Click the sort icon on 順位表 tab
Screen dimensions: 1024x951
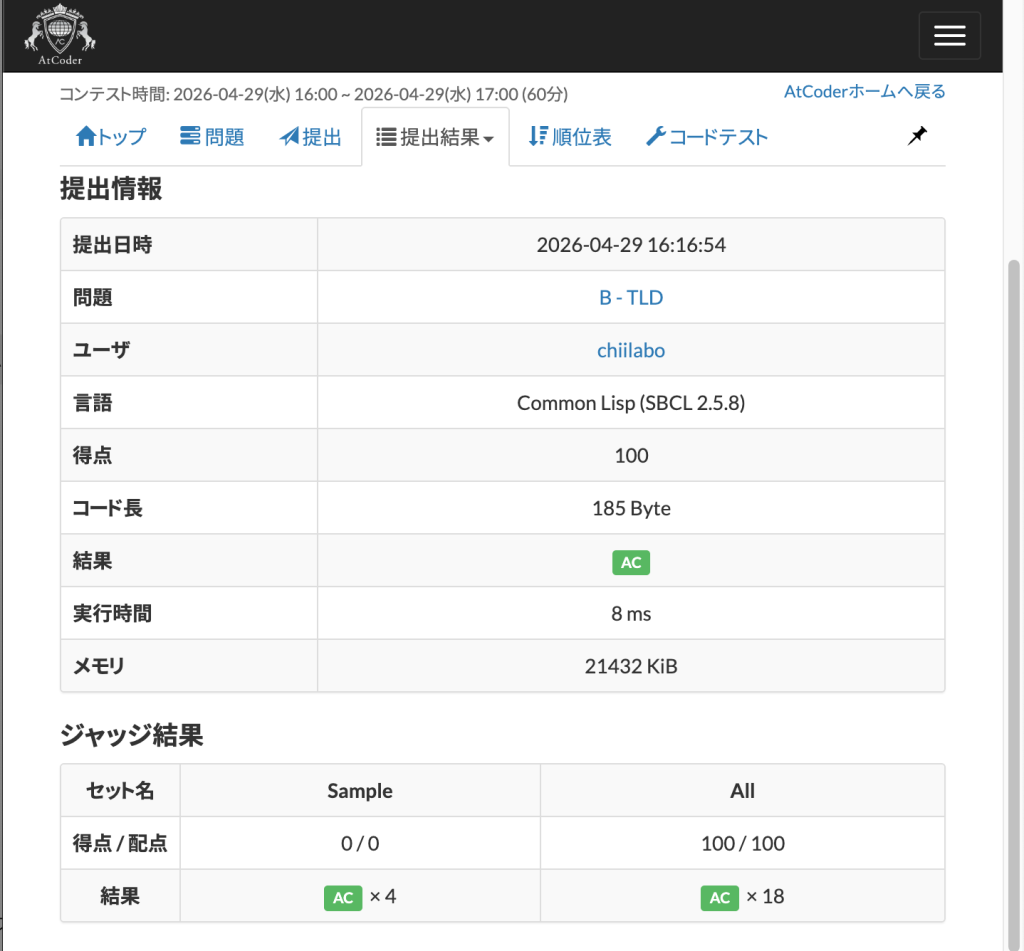(x=538, y=136)
